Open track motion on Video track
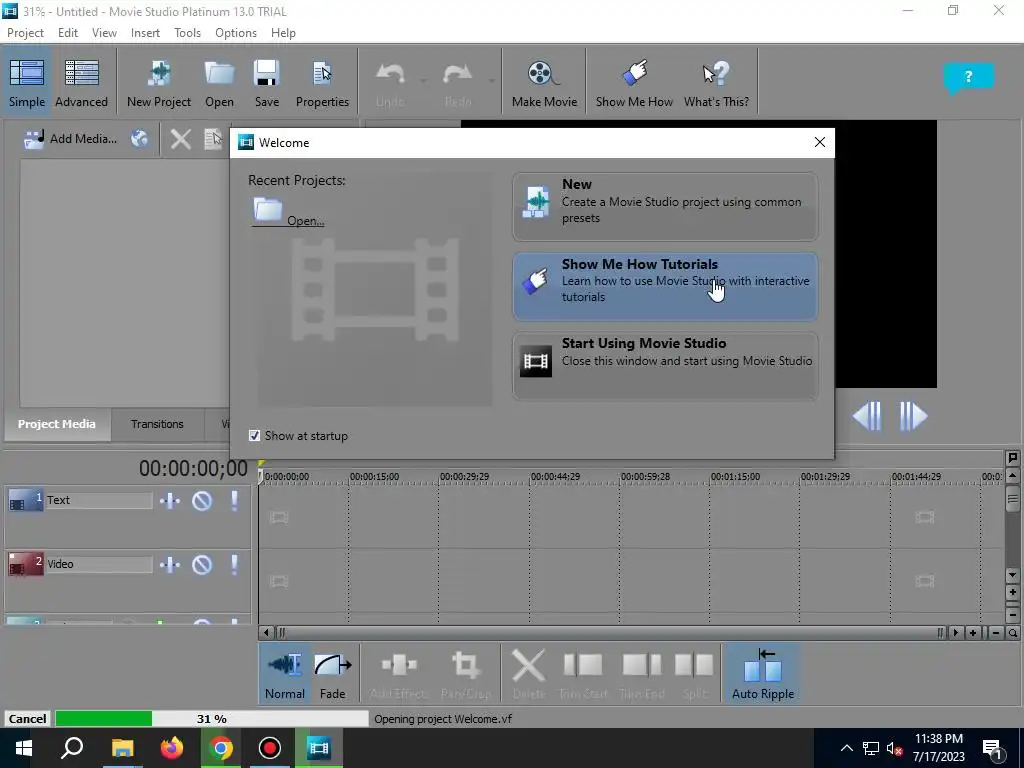Viewport: 1024px width, 768px height. point(170,565)
